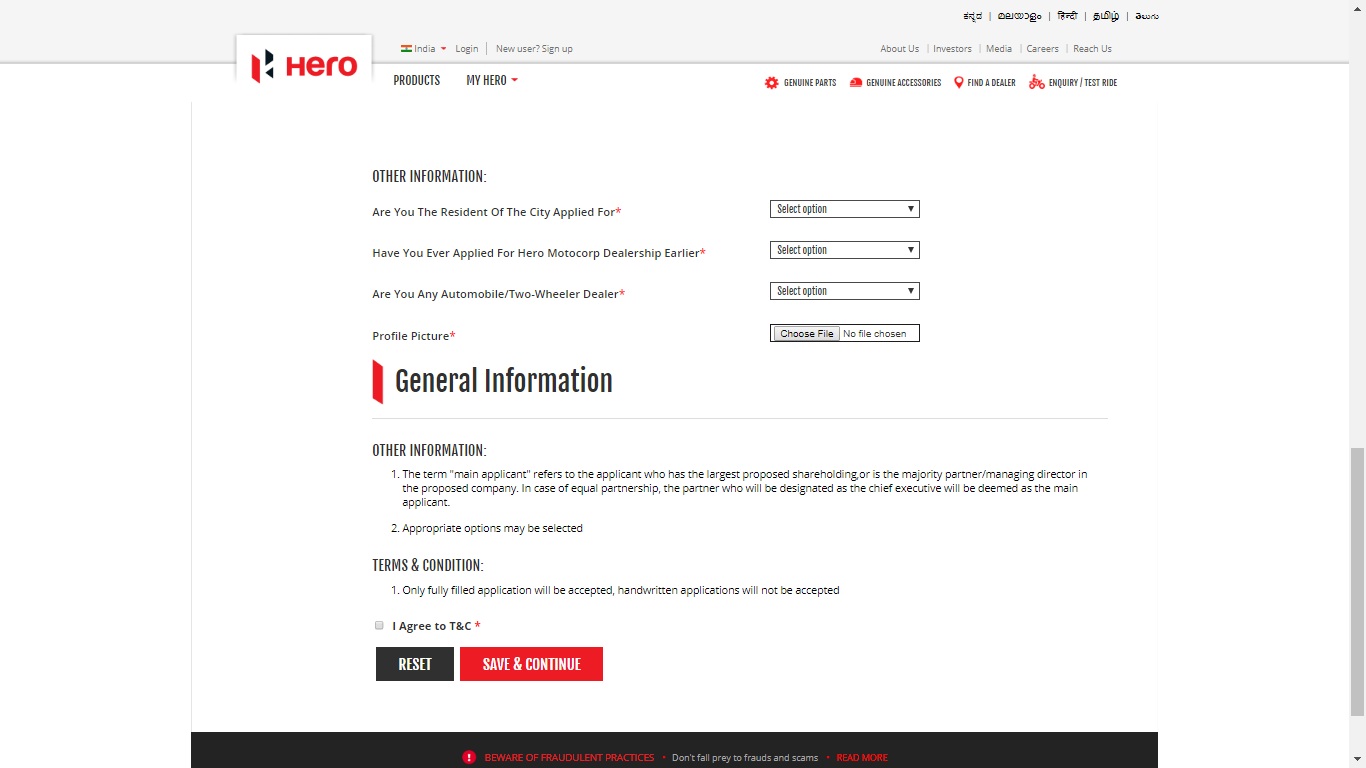The width and height of the screenshot is (1366, 768).
Task: Click the scrollbar down arrow
Action: (x=1359, y=761)
